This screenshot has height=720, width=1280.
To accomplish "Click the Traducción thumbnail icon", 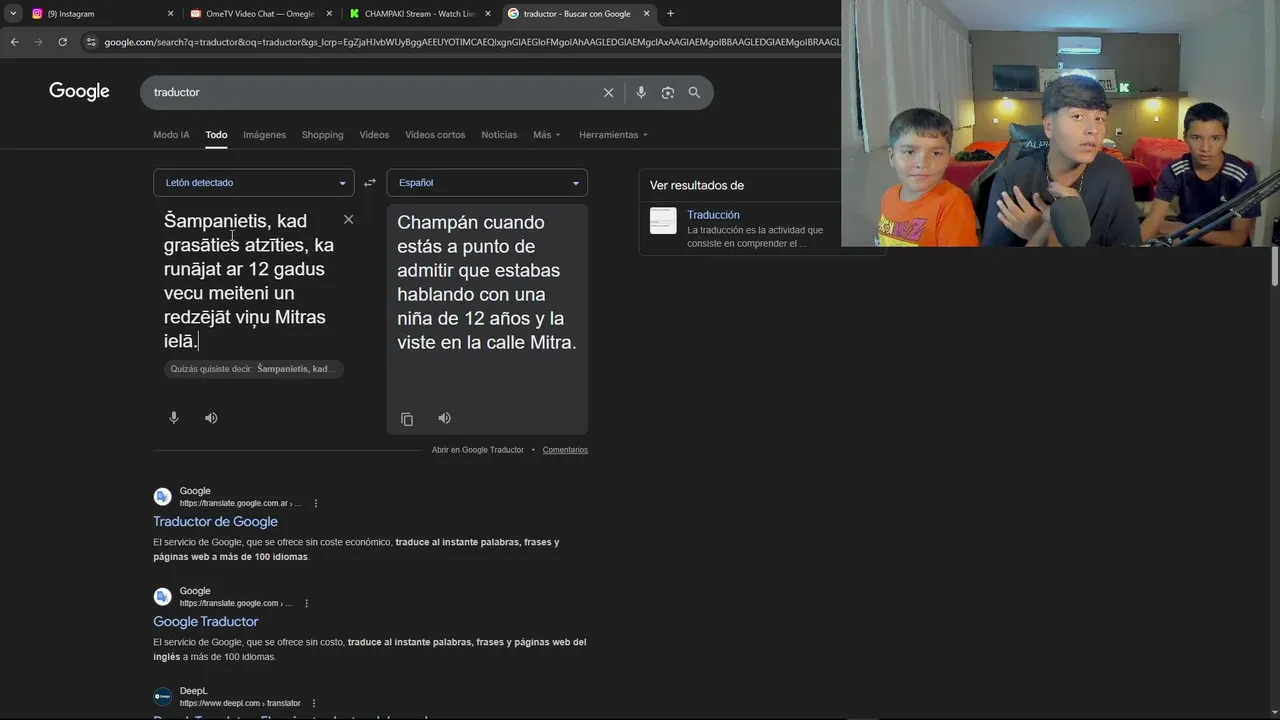I will point(663,221).
